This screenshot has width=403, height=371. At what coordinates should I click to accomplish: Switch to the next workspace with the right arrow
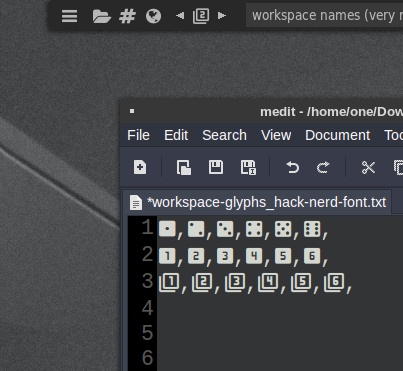[222, 16]
